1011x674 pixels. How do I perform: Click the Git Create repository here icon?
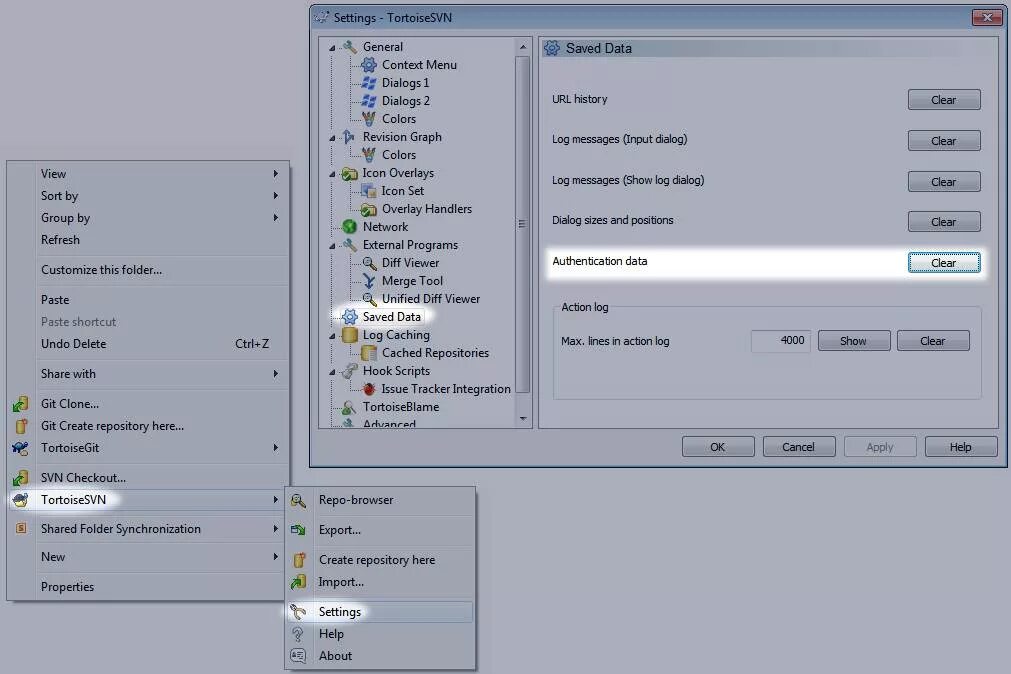point(21,426)
